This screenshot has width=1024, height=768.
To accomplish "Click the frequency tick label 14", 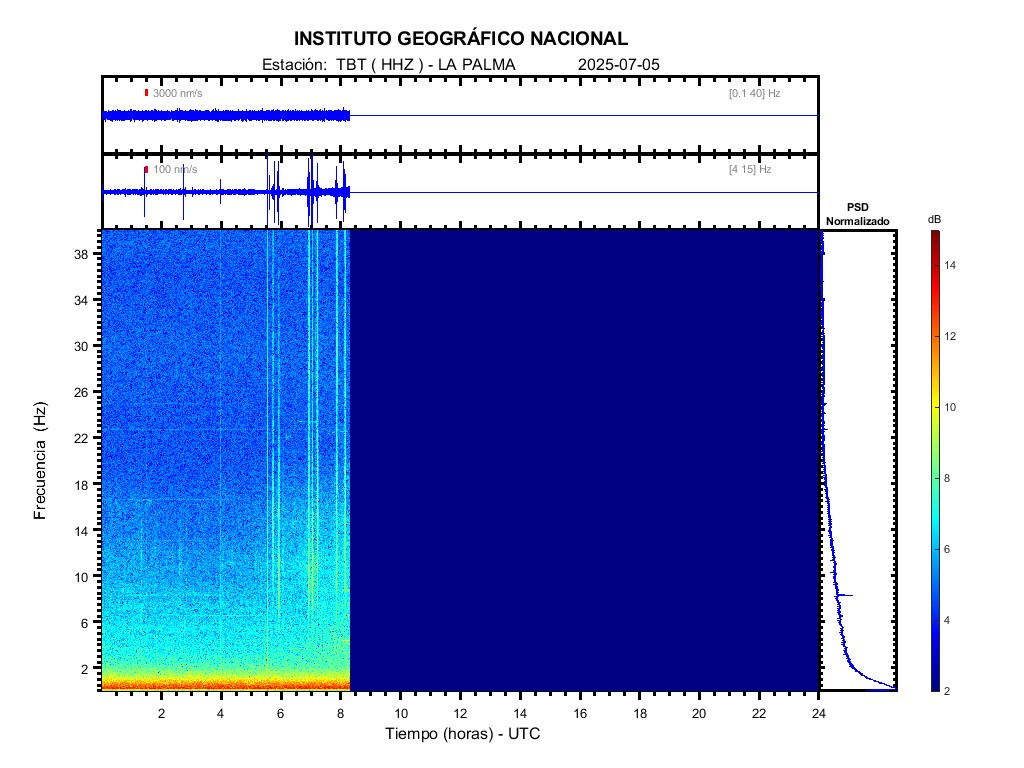I will (81, 532).
